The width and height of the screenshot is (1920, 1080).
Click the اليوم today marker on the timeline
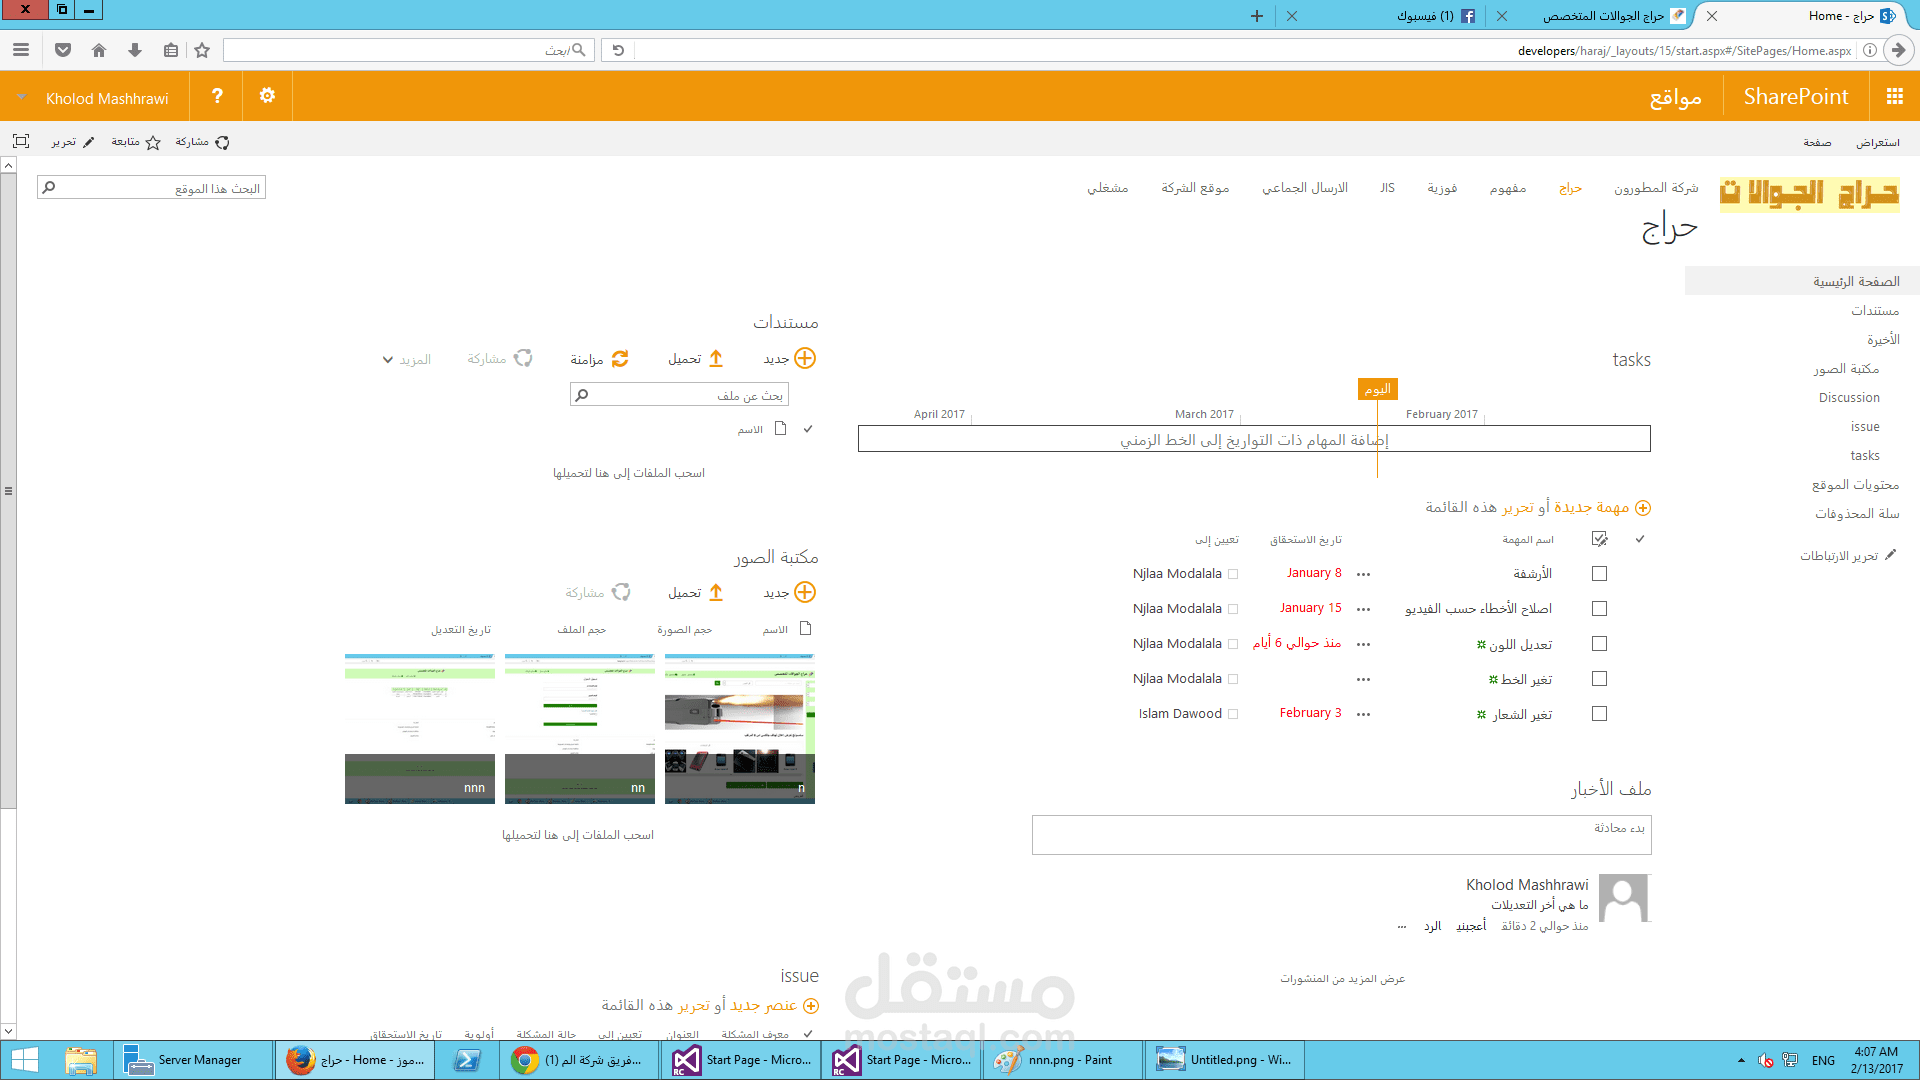pos(1377,389)
